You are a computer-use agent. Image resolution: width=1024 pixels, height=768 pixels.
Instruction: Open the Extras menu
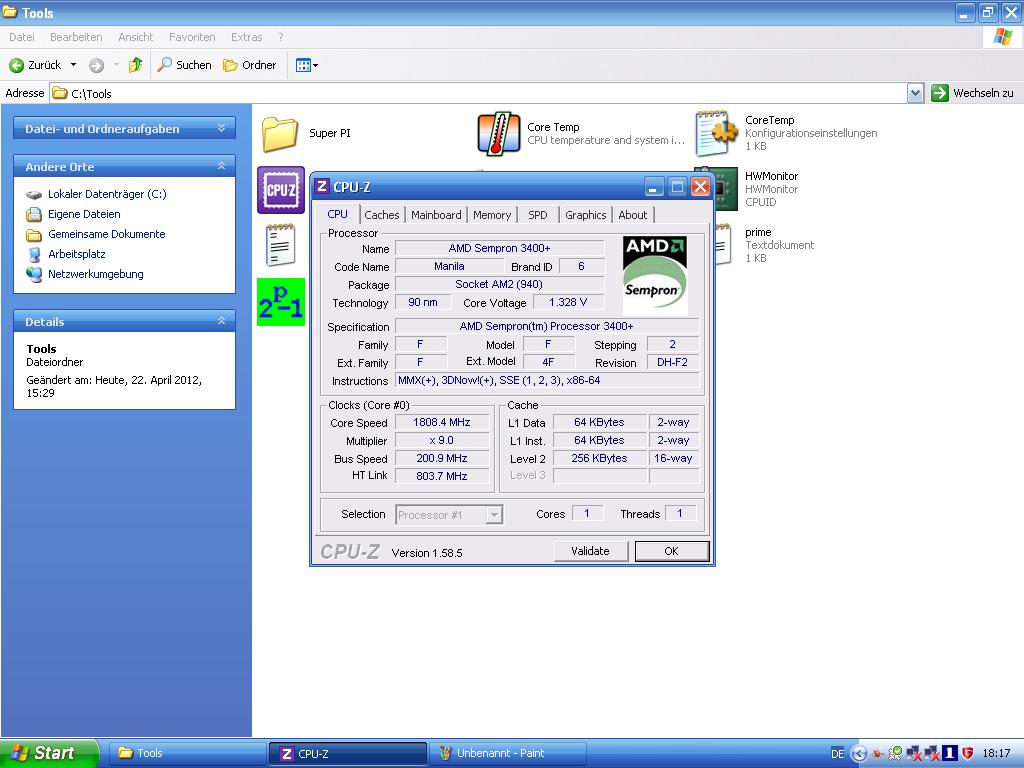[x=246, y=37]
